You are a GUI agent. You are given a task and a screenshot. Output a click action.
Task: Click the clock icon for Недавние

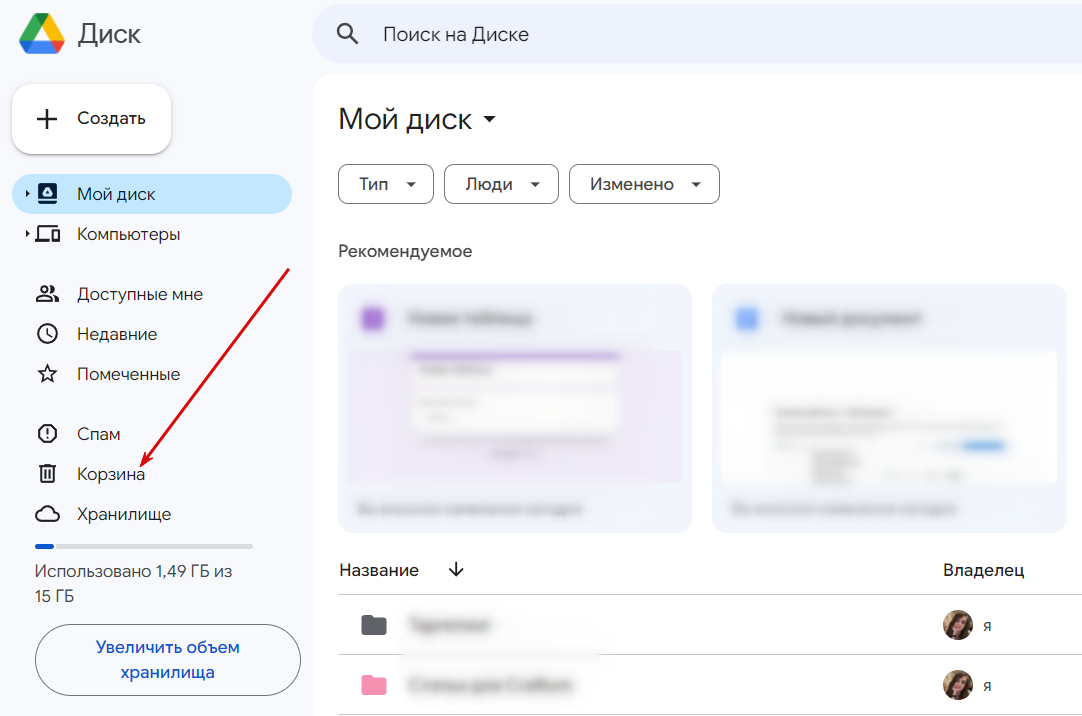(47, 334)
